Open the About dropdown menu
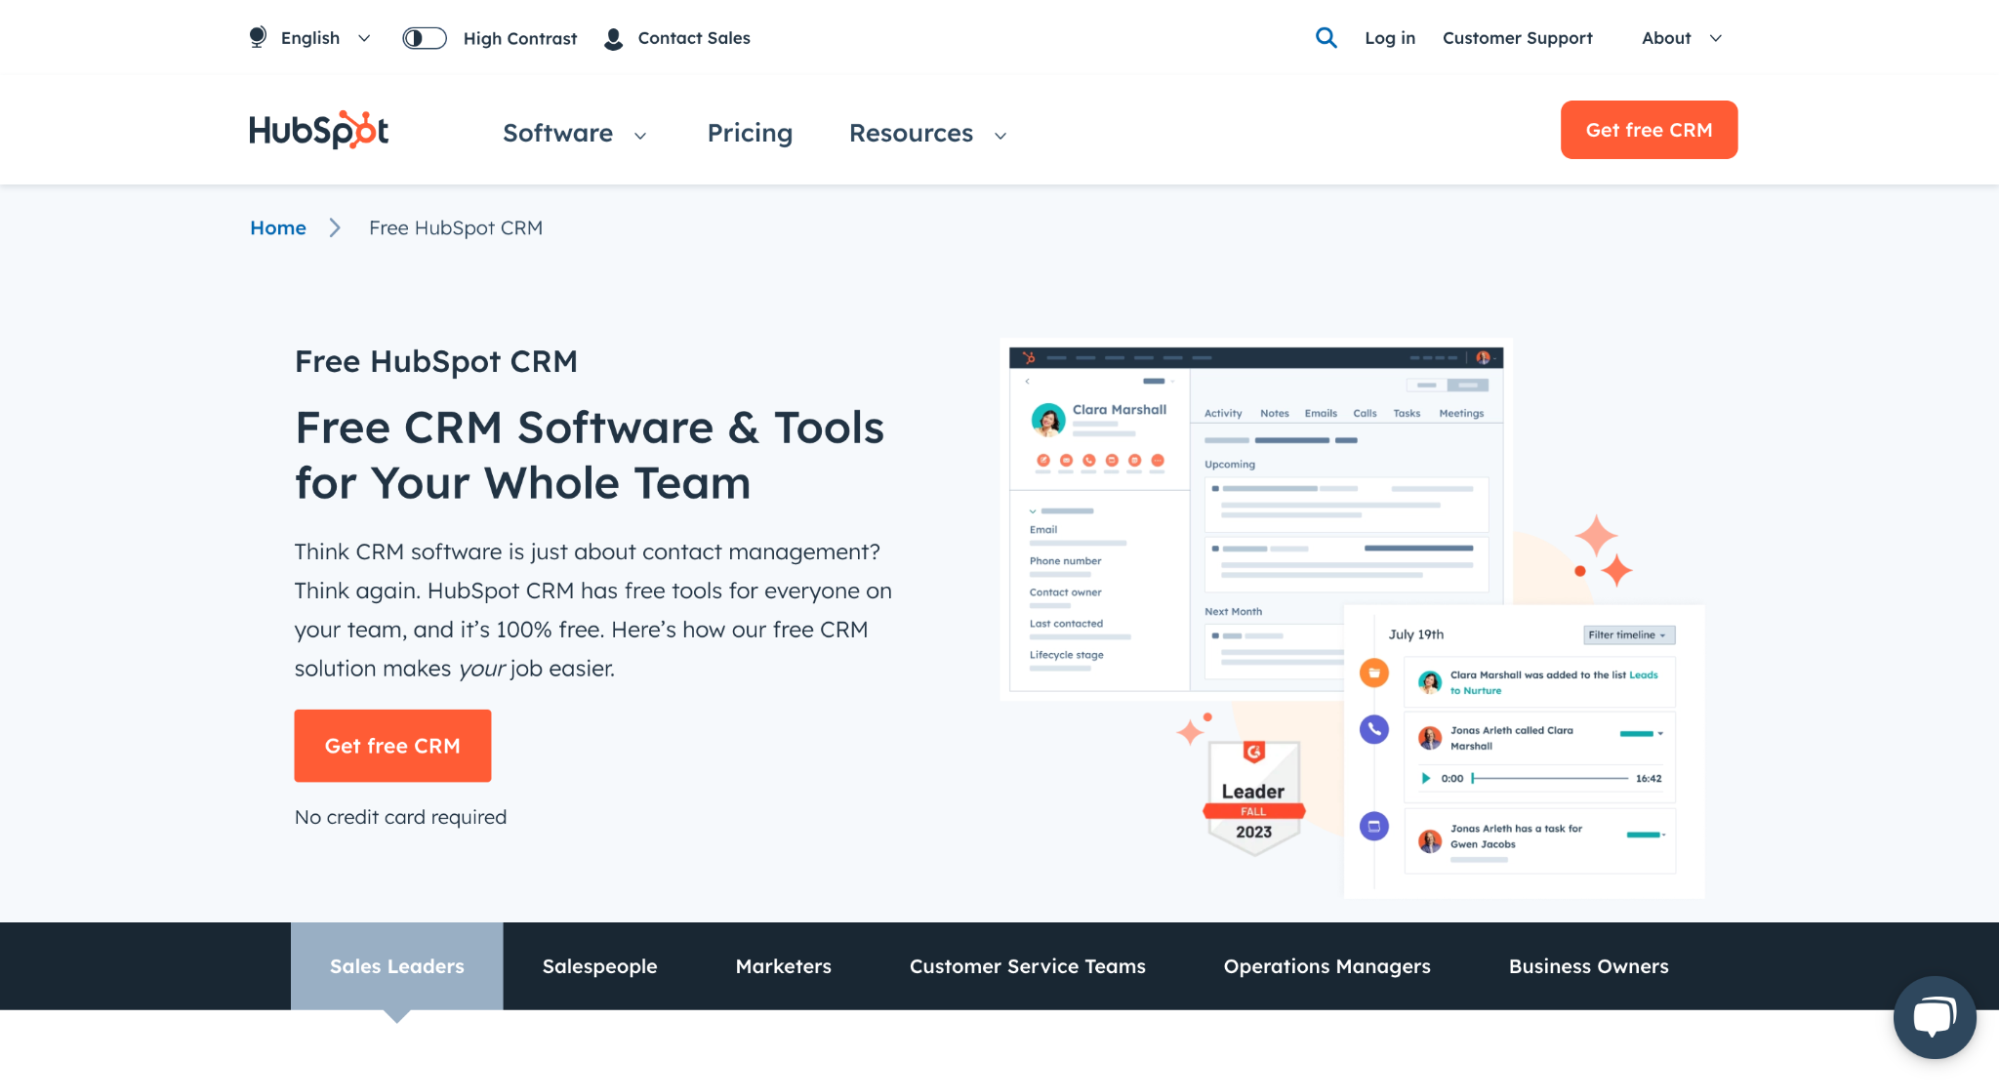This screenshot has height=1082, width=1999. pyautogui.click(x=1682, y=38)
